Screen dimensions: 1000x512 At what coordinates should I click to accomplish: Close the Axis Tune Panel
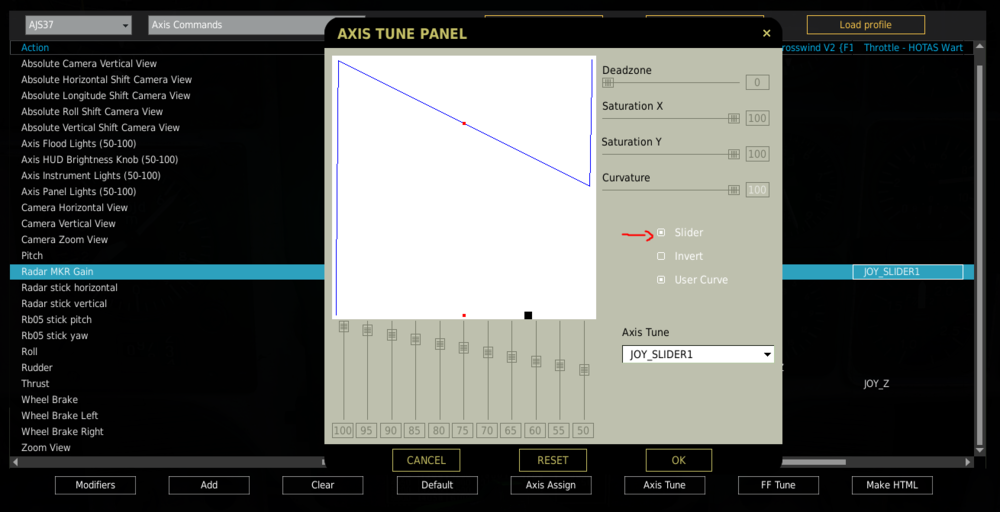tap(767, 34)
